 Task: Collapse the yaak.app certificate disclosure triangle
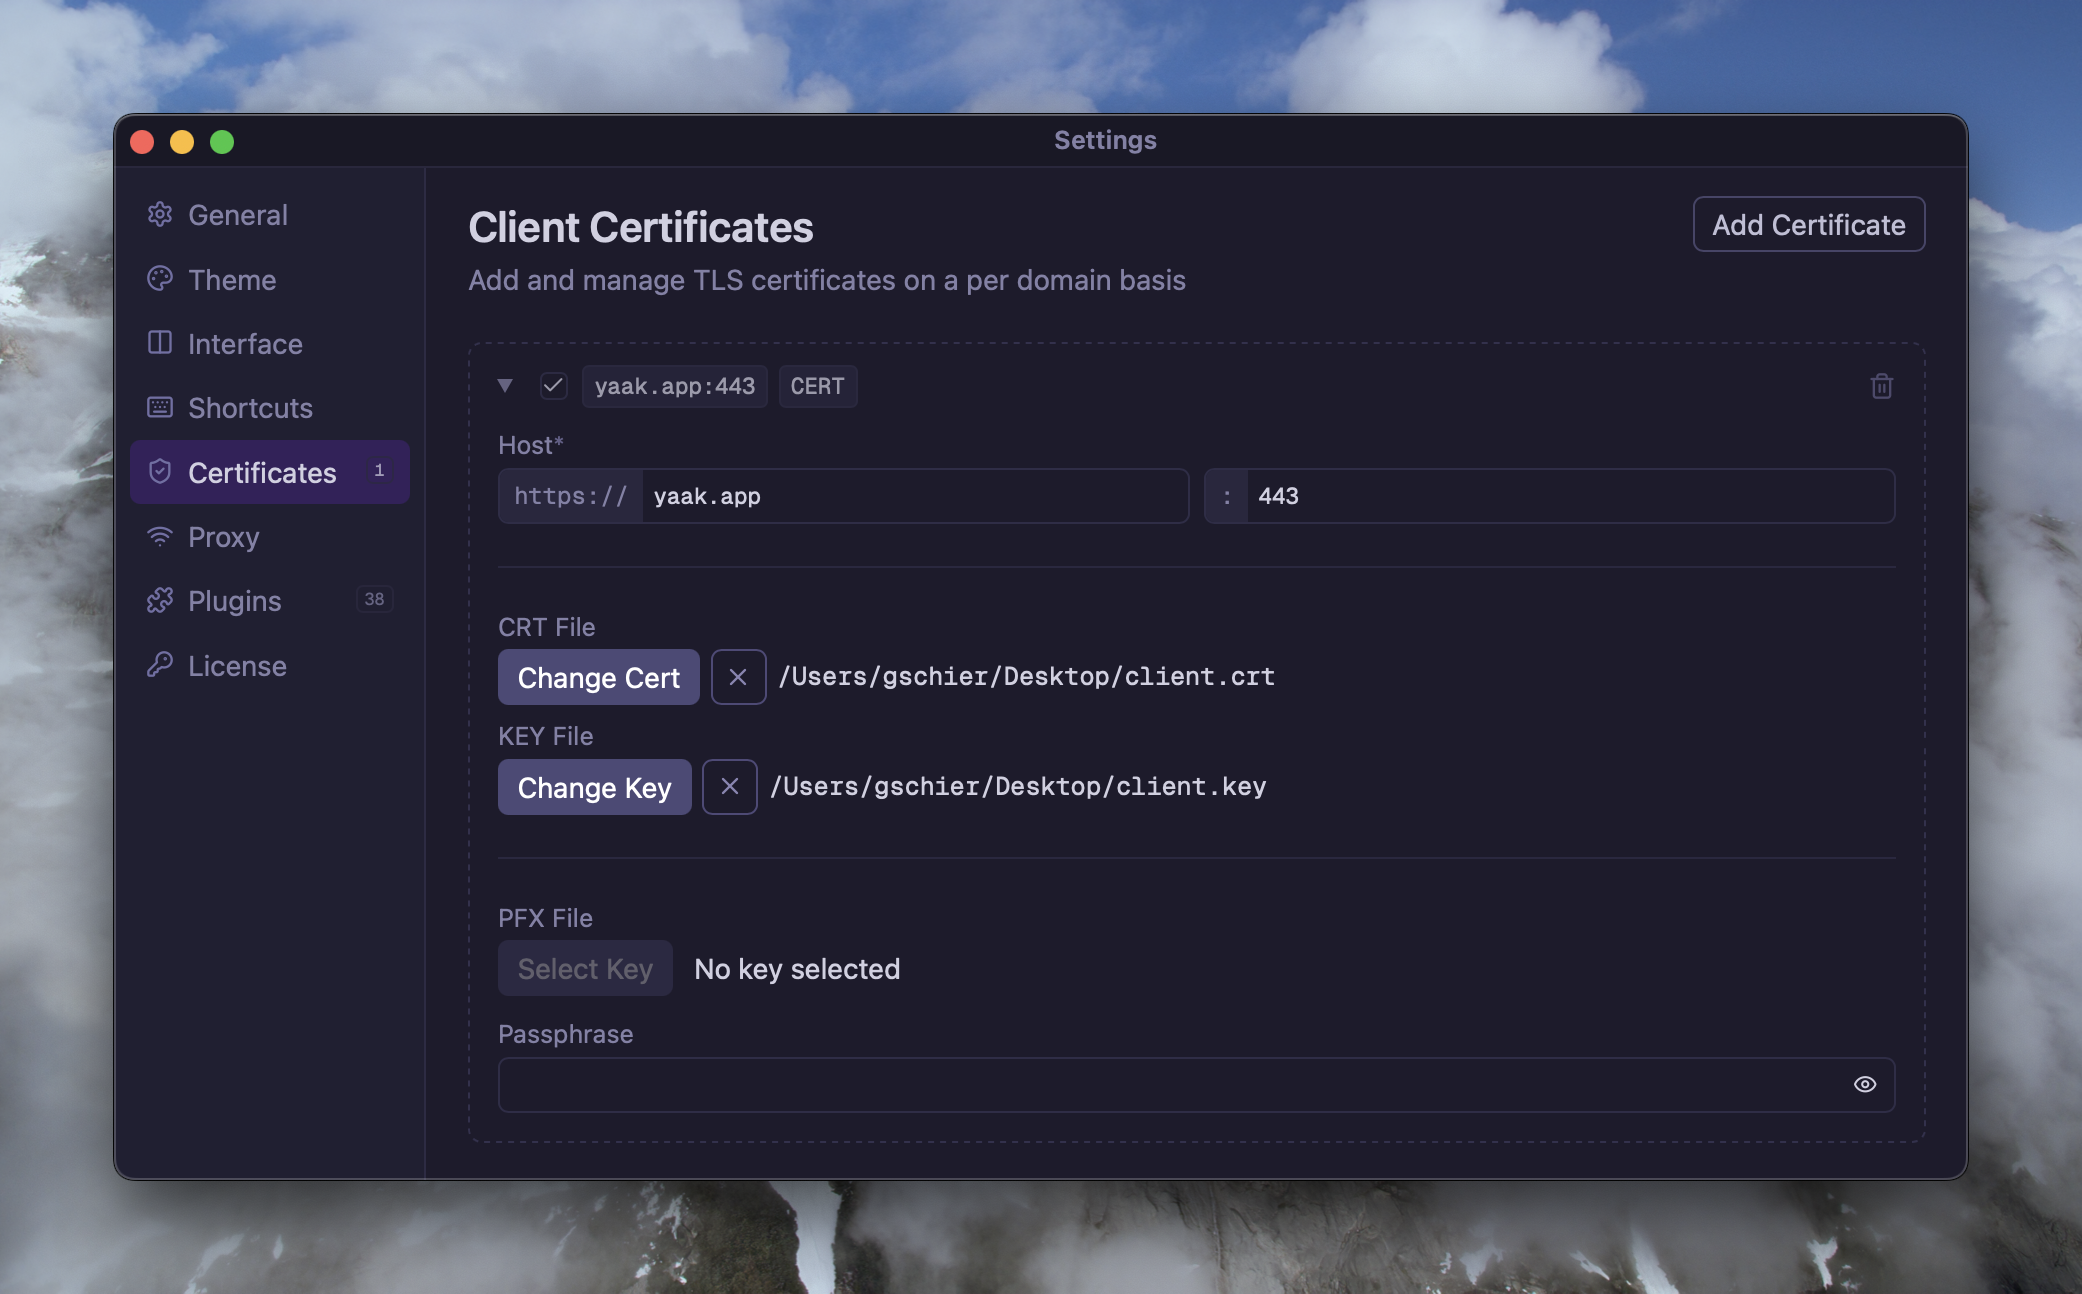coord(505,386)
